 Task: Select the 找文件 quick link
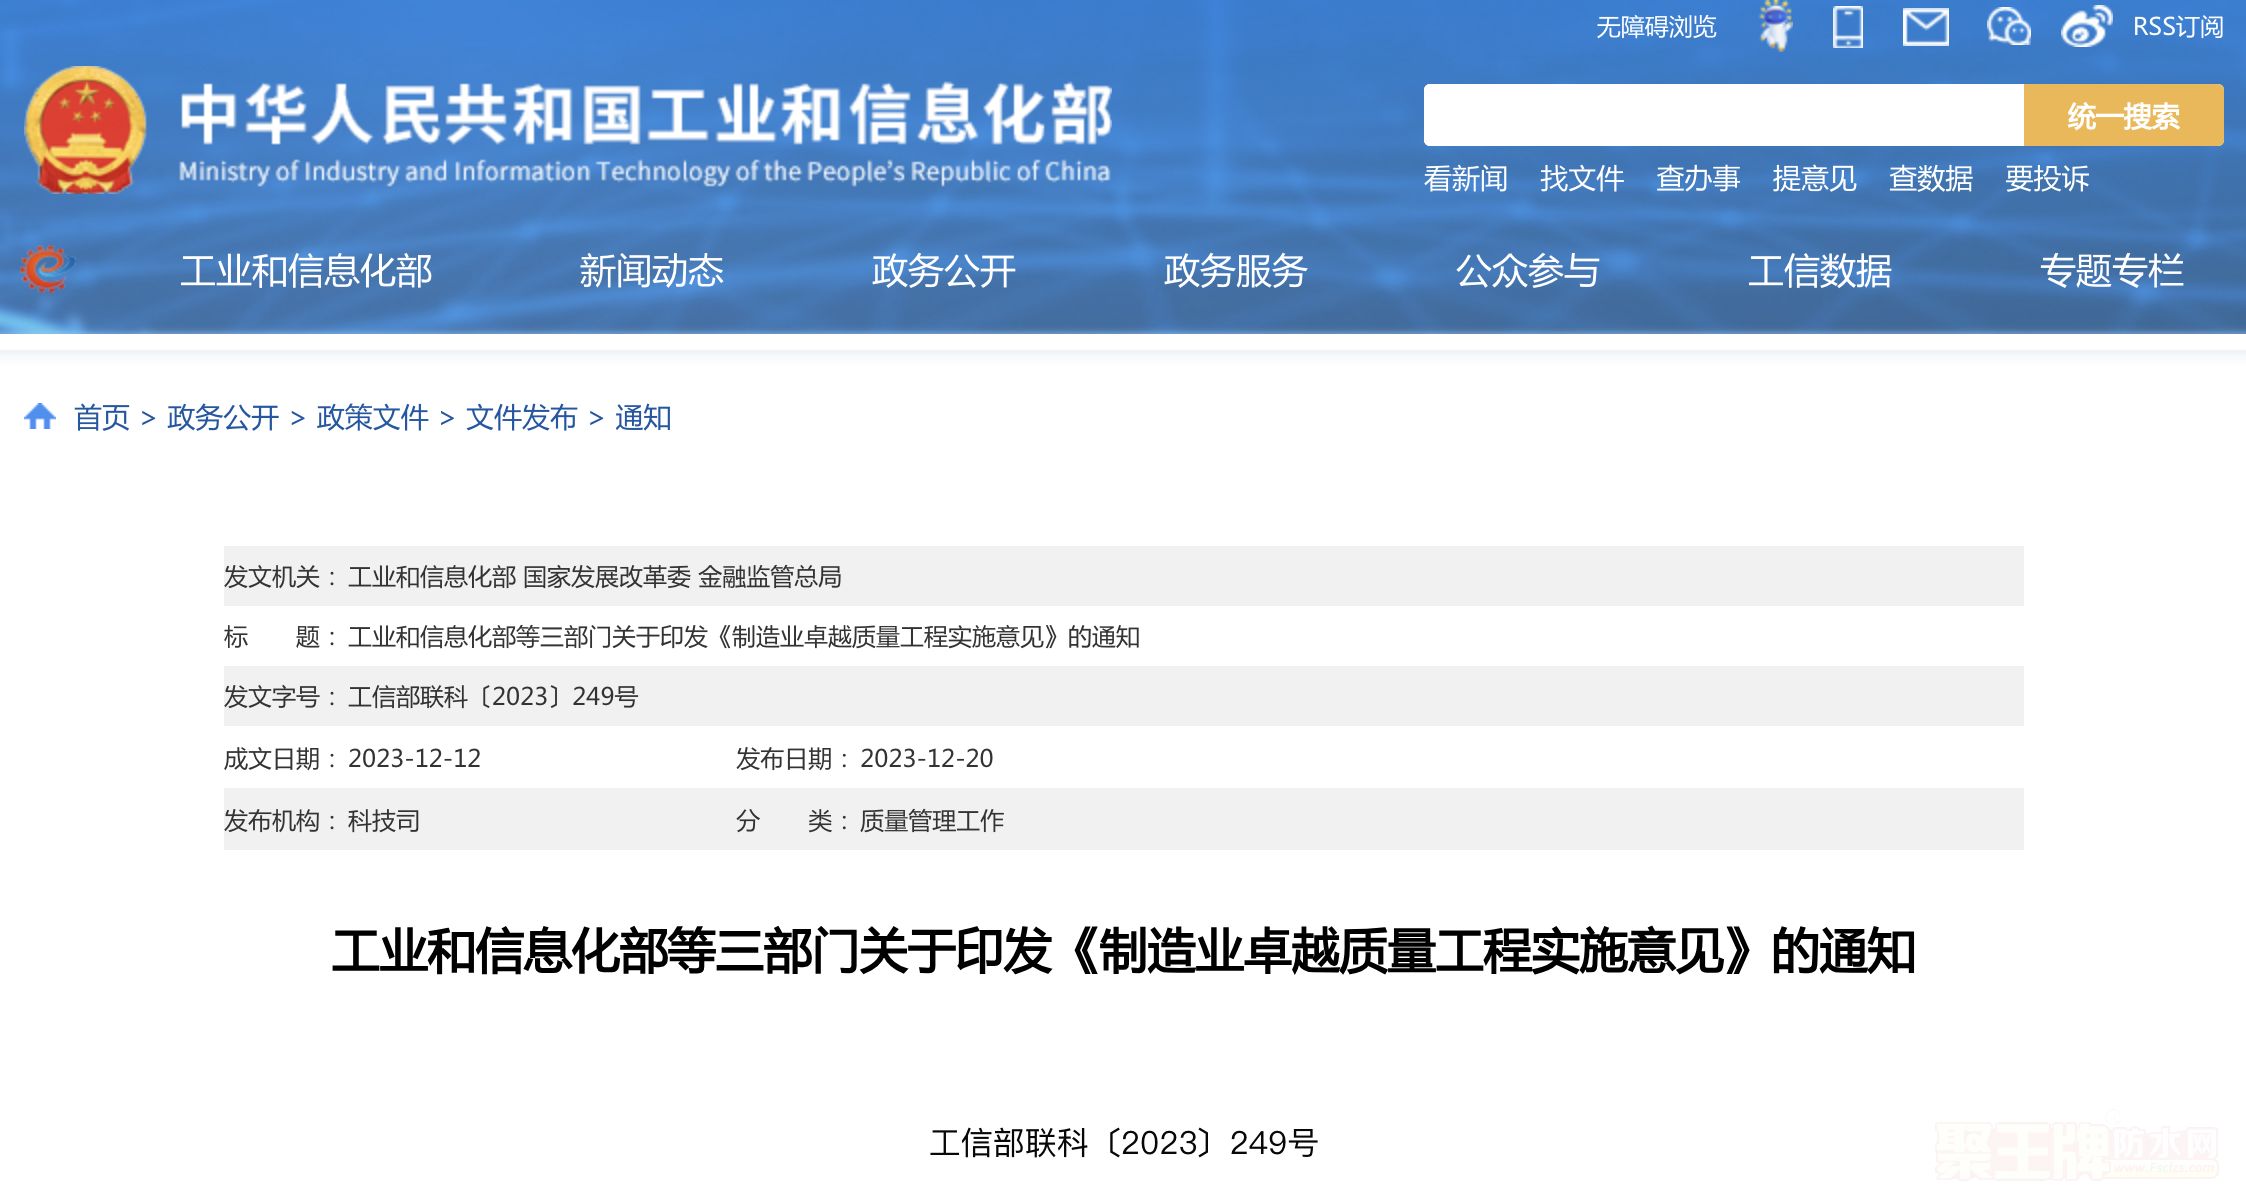click(1581, 179)
